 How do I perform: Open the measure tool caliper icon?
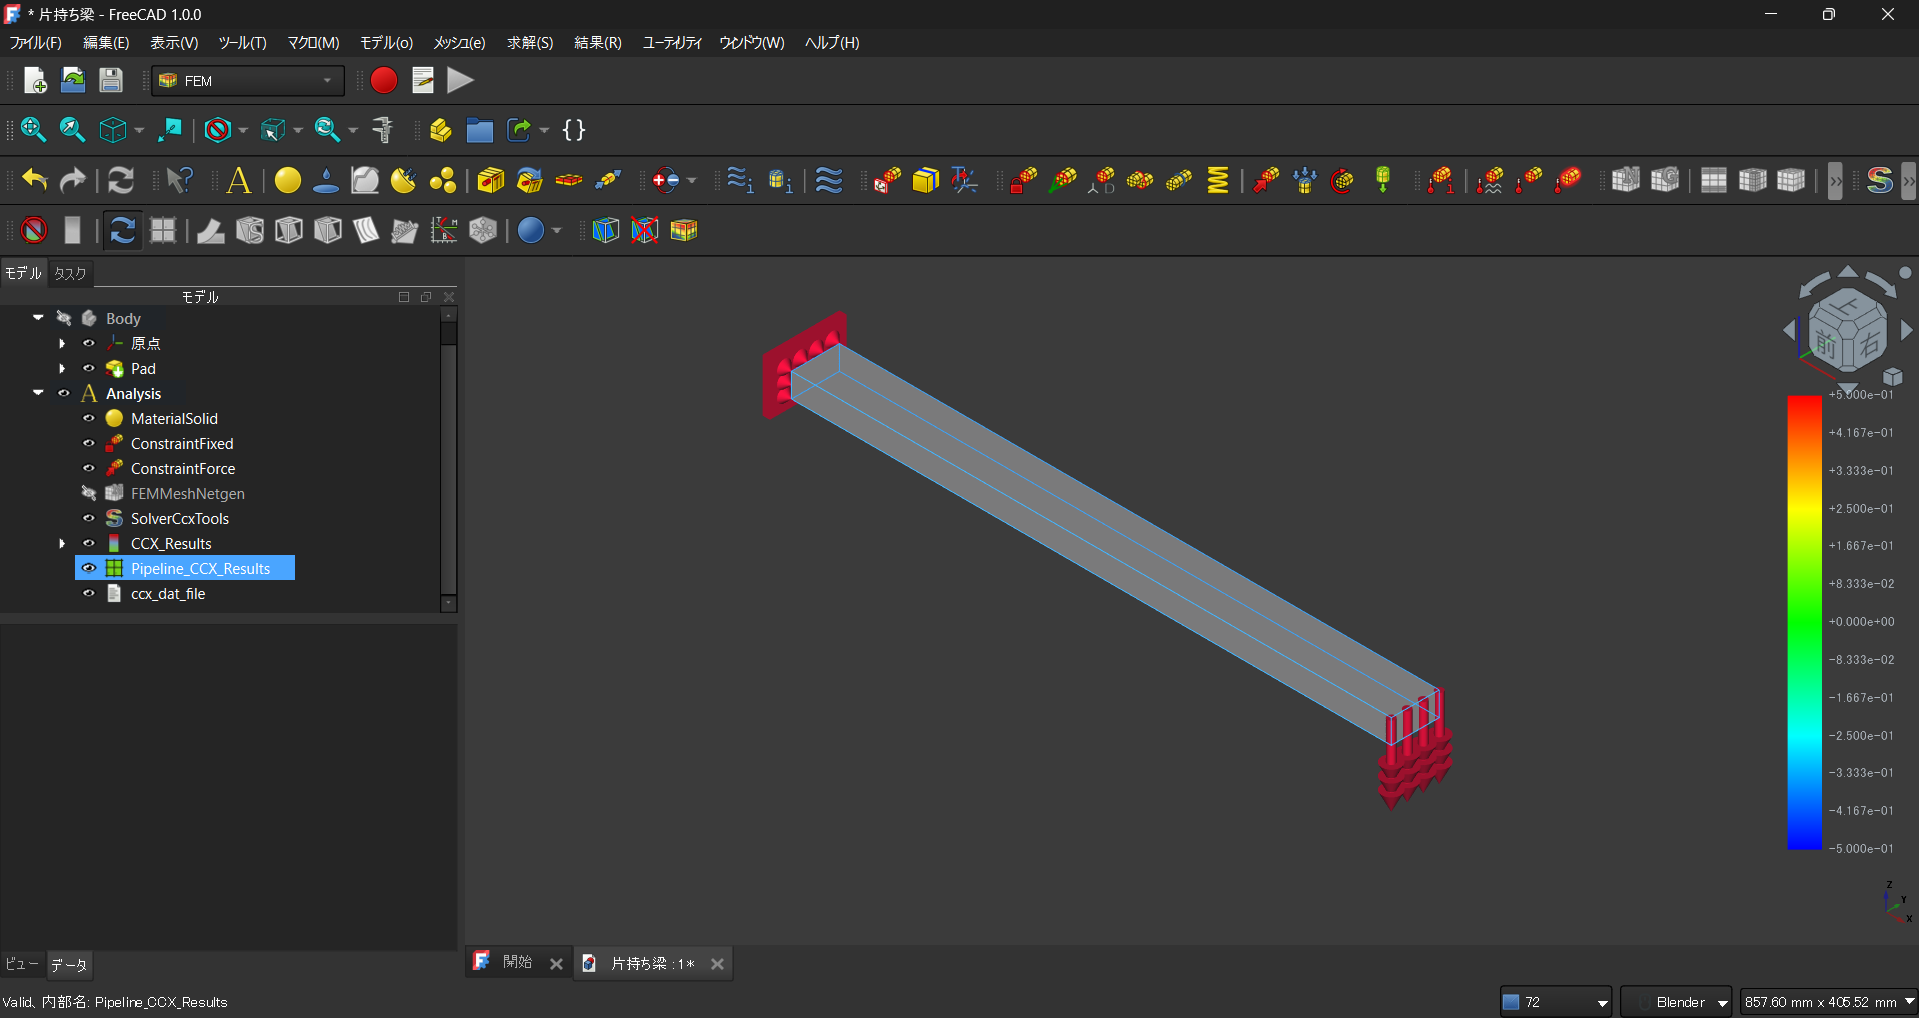[x=383, y=130]
